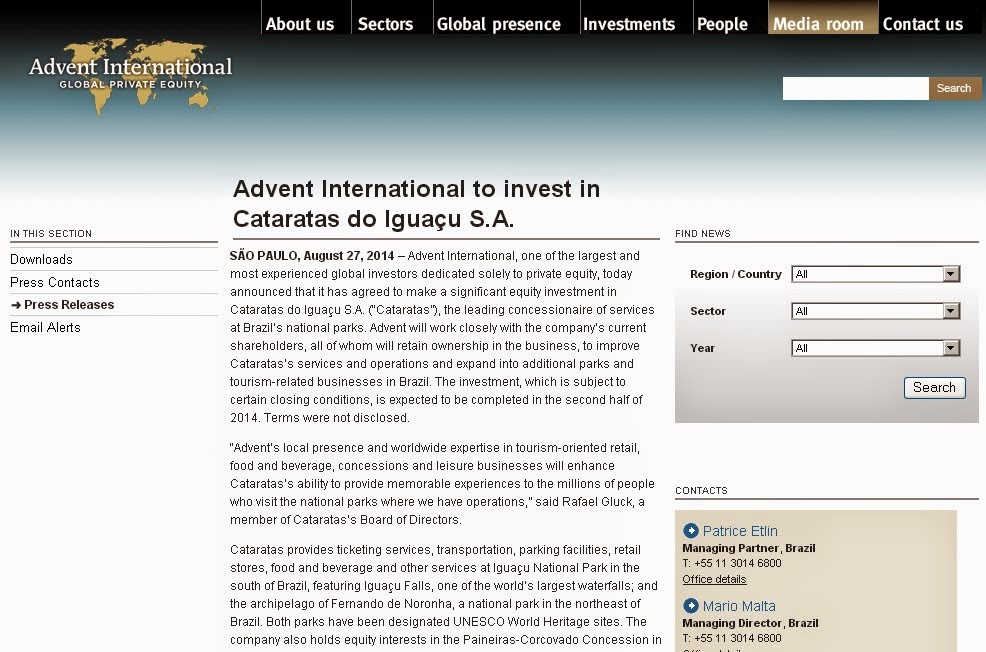Click the arrow icon beside Mario Malta

pos(690,605)
